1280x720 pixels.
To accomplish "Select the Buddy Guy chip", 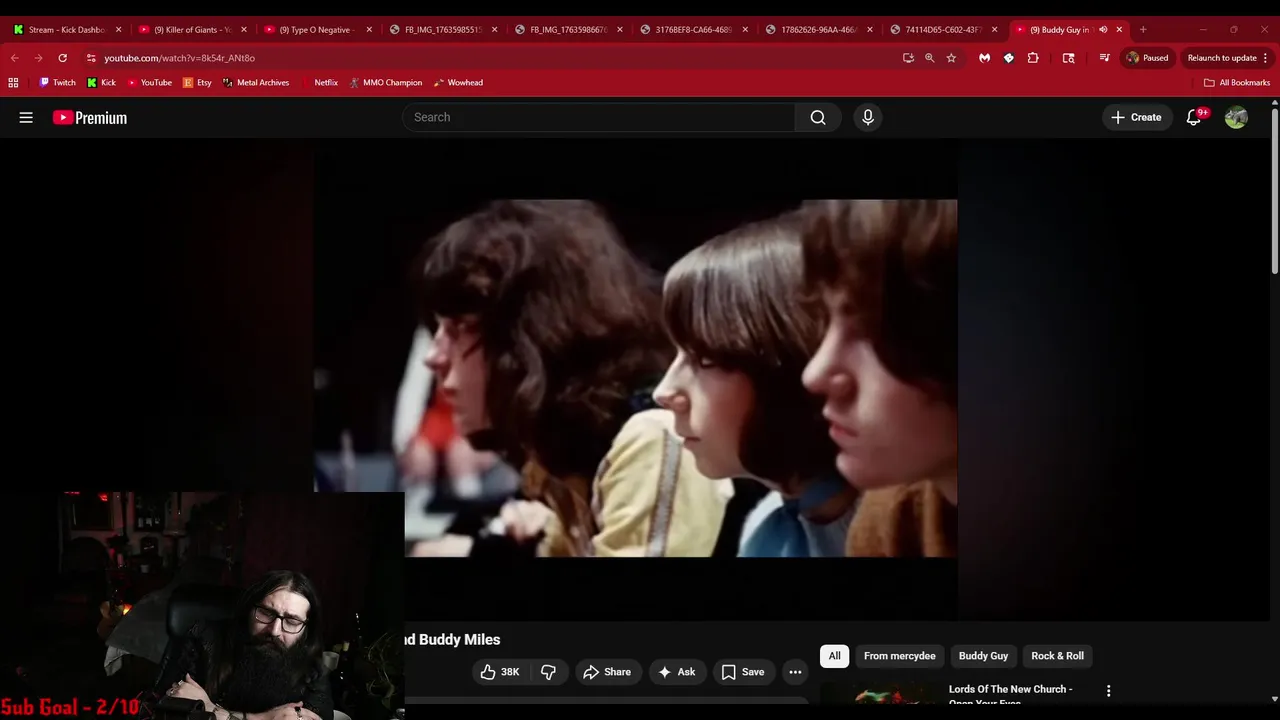I will point(983,656).
